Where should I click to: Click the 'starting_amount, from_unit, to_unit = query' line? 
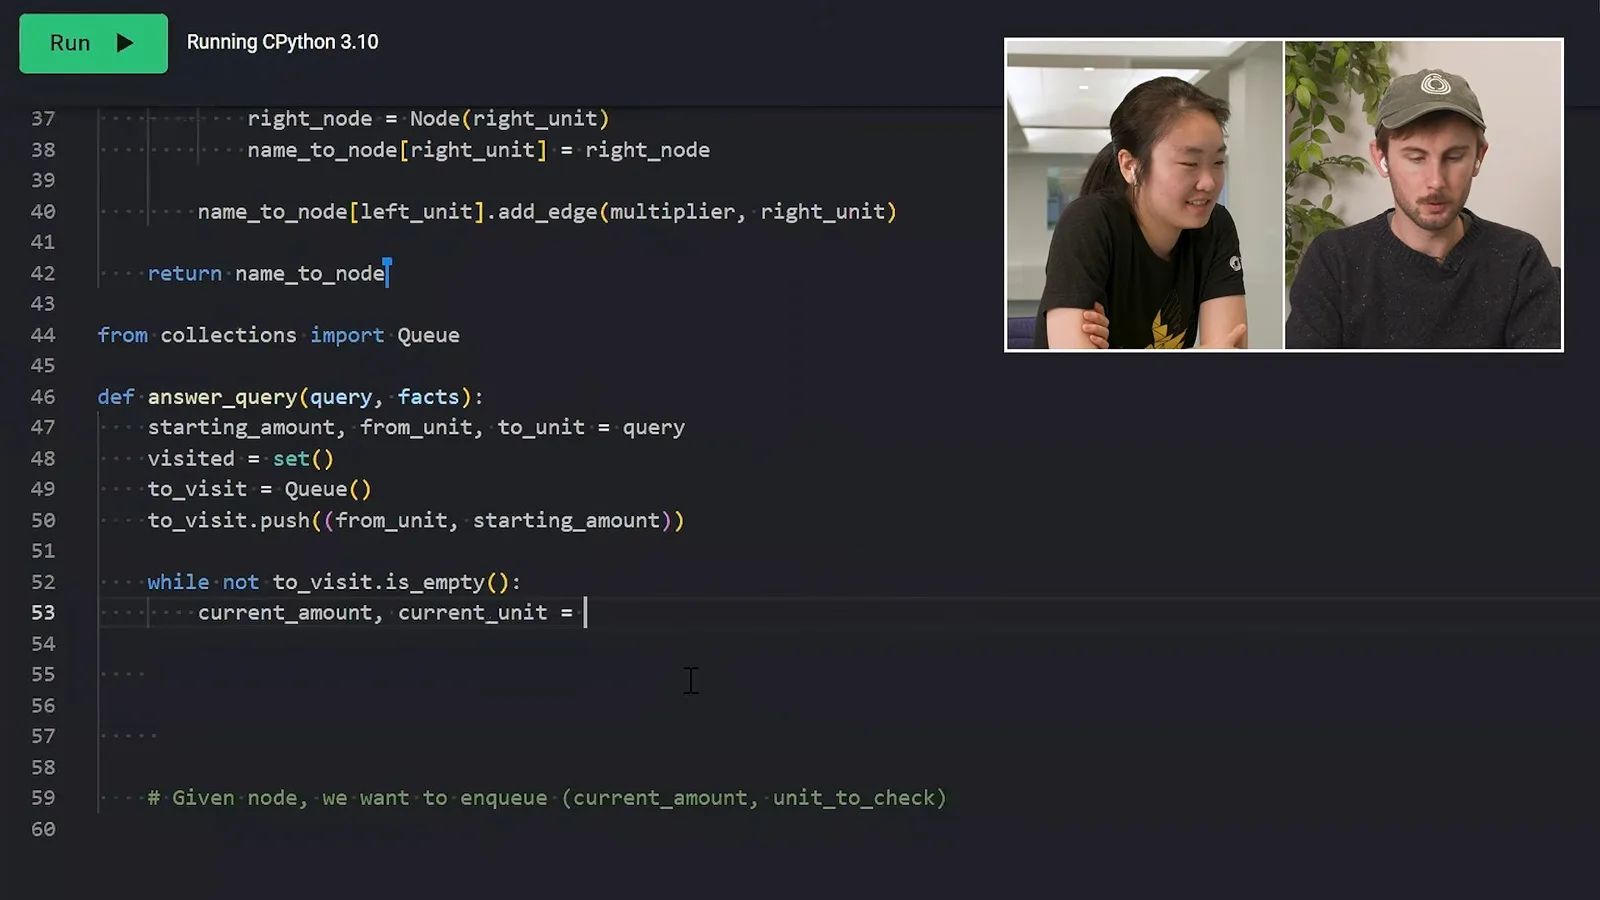tap(416, 427)
